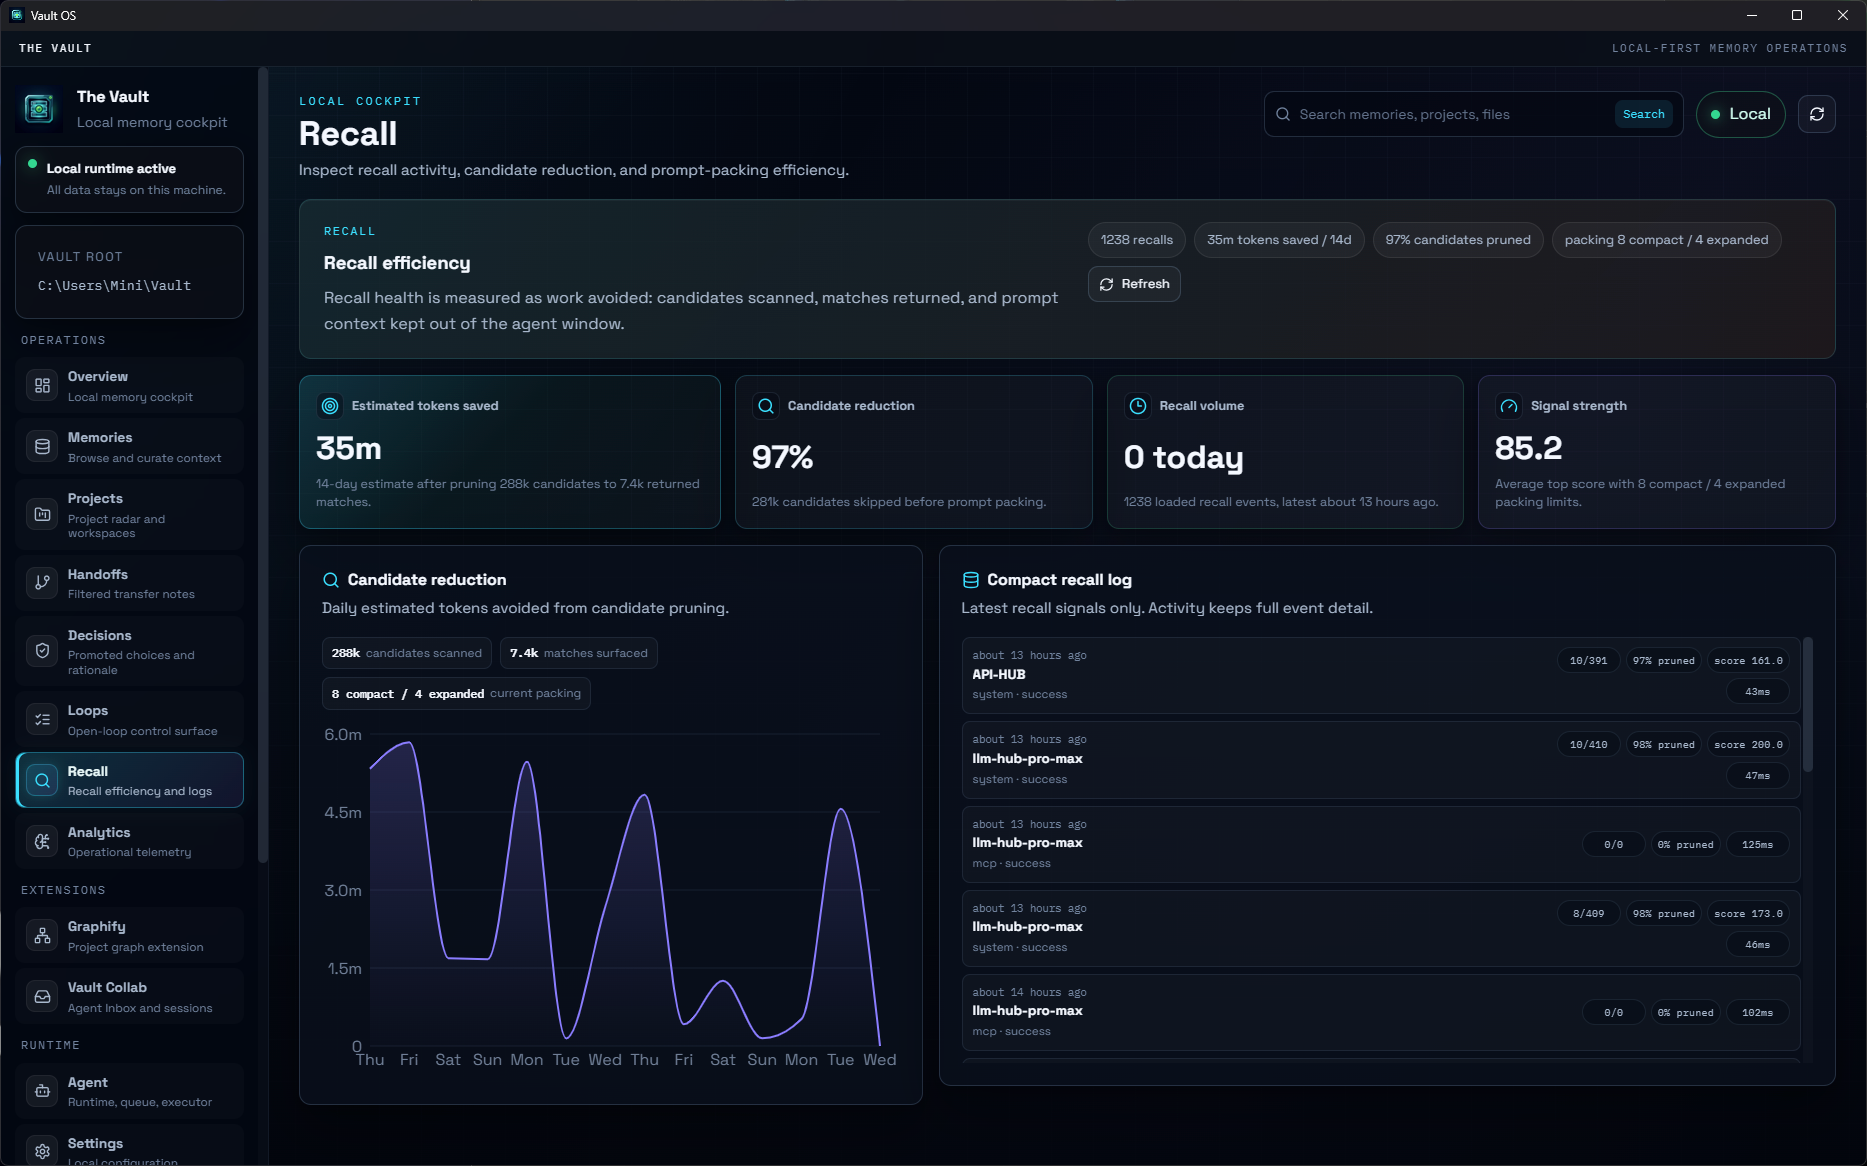This screenshot has width=1867, height=1166.
Task: Go to Memories section
Action: coord(130,447)
